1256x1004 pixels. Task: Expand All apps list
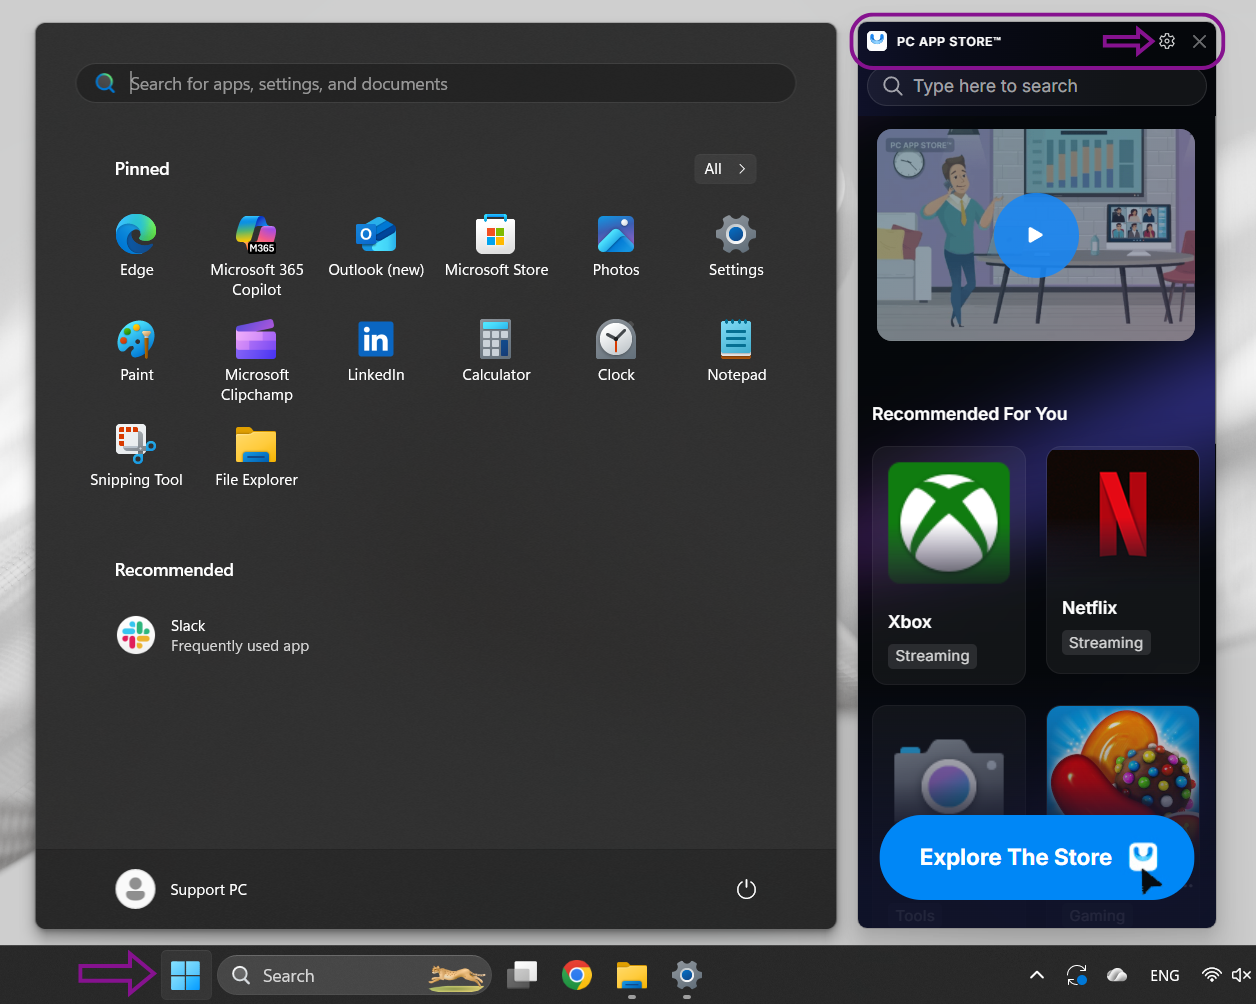click(725, 169)
